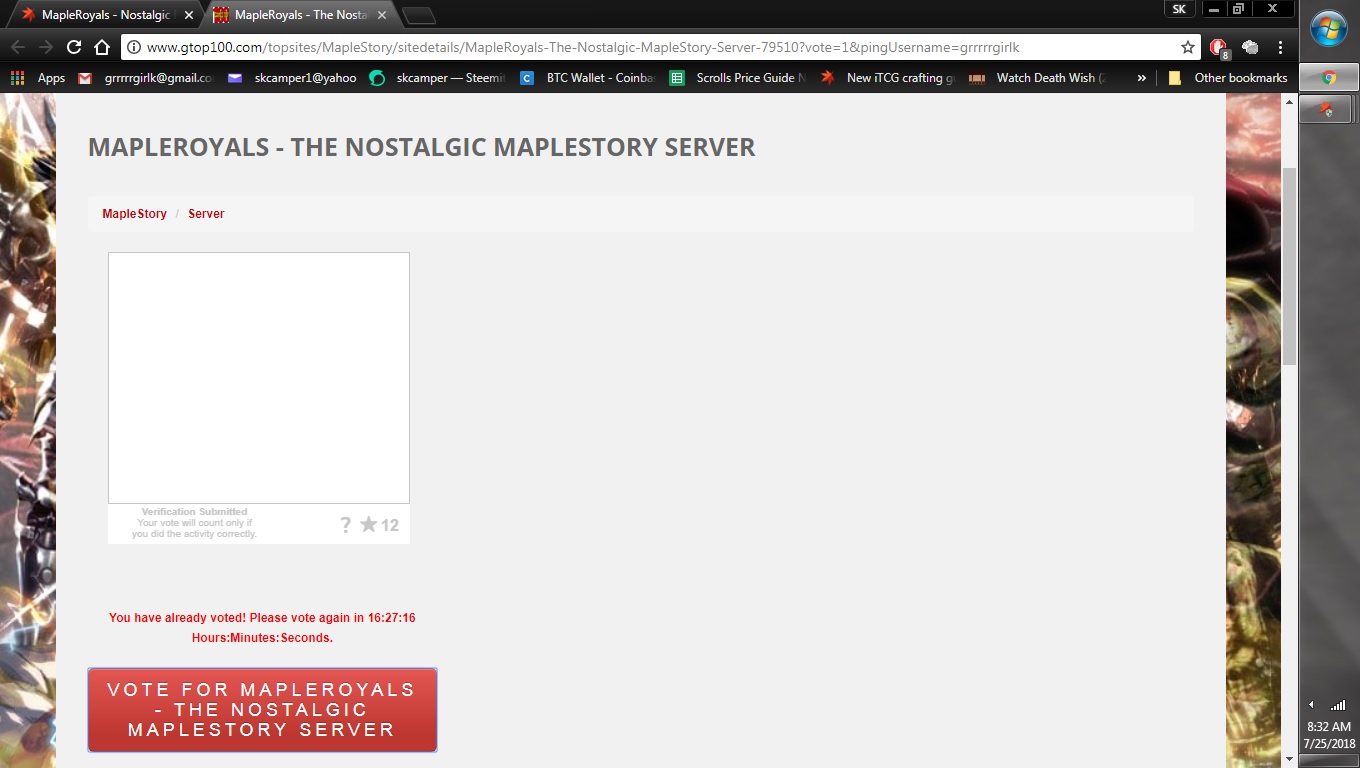Viewport: 1360px width, 768px height.
Task: Open the Chrome three-dot menu
Action: [x=1280, y=47]
